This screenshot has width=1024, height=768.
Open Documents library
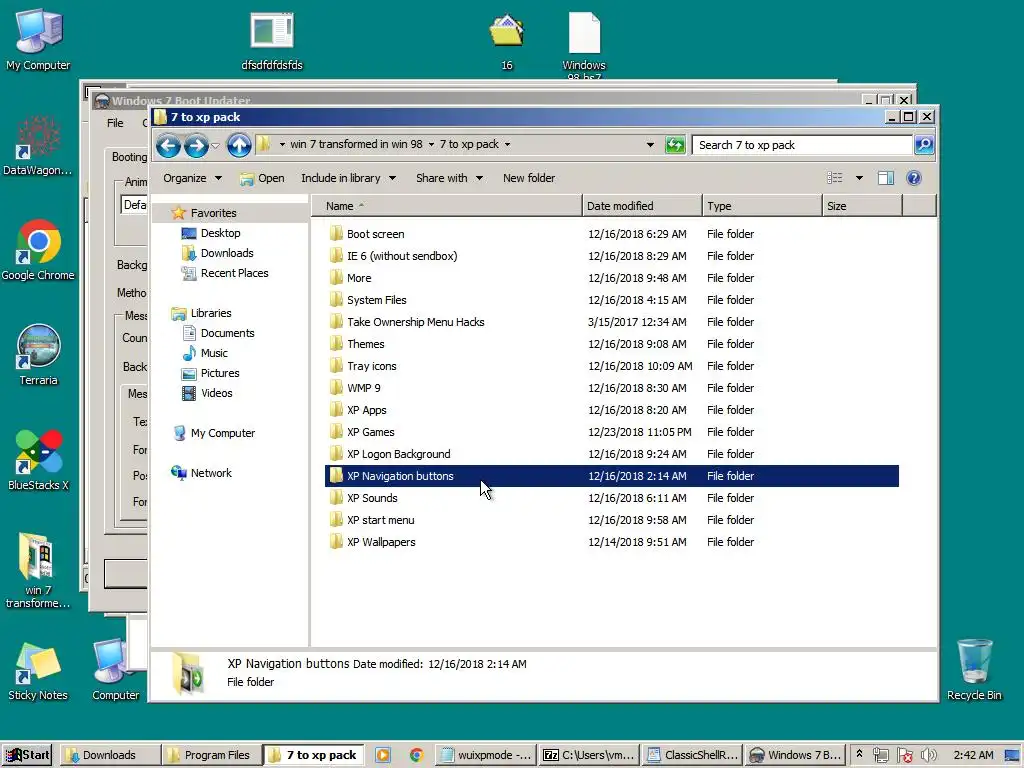[x=227, y=334]
